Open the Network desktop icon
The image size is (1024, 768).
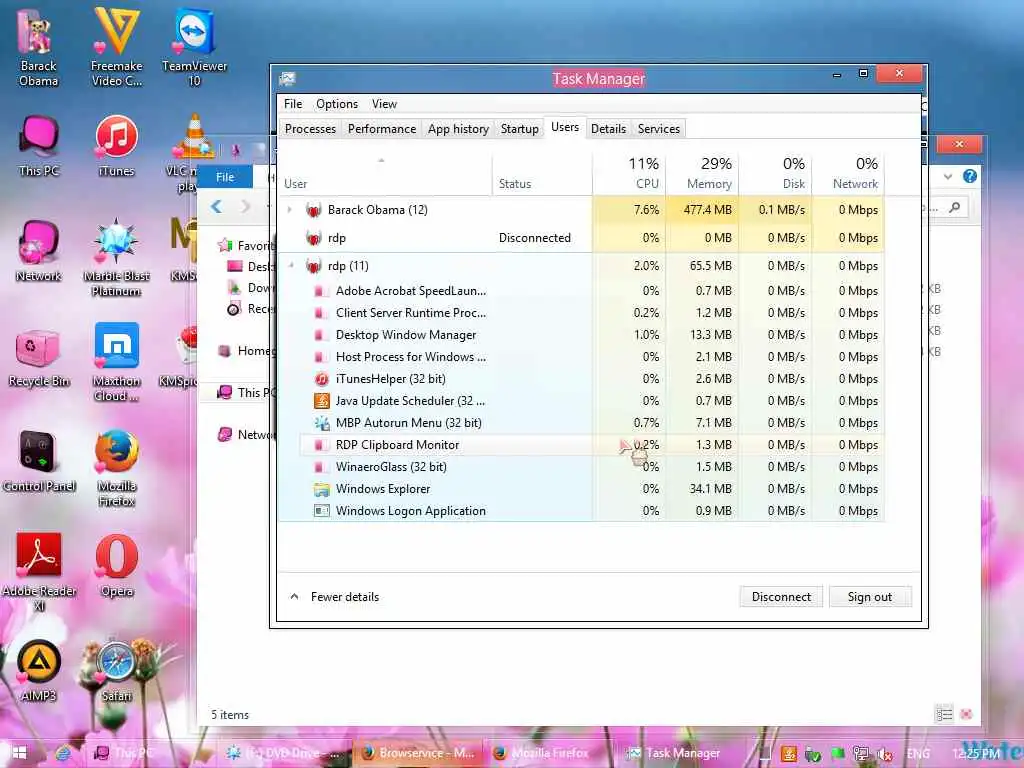click(39, 251)
